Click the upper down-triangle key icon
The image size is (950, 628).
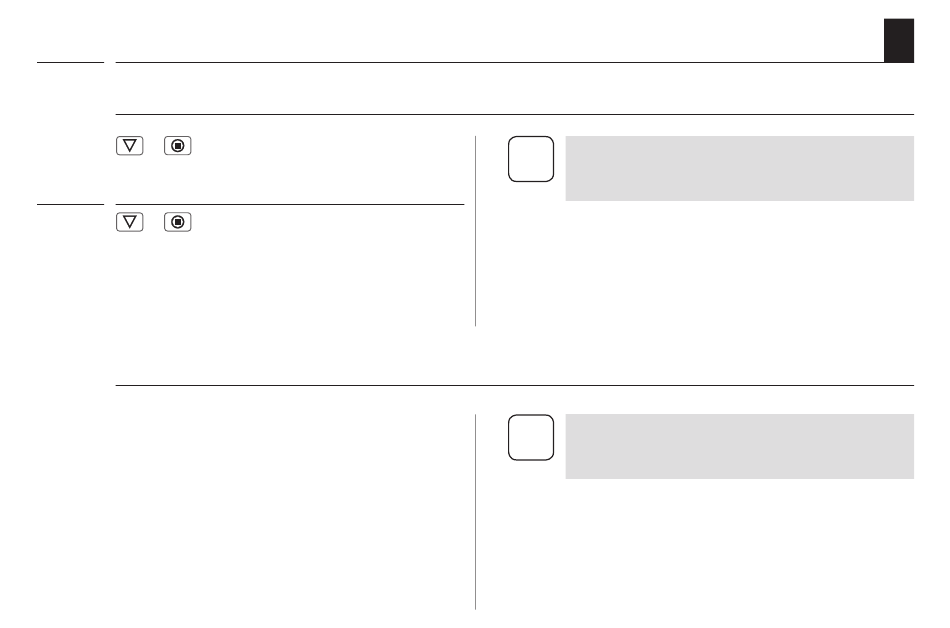[130, 146]
